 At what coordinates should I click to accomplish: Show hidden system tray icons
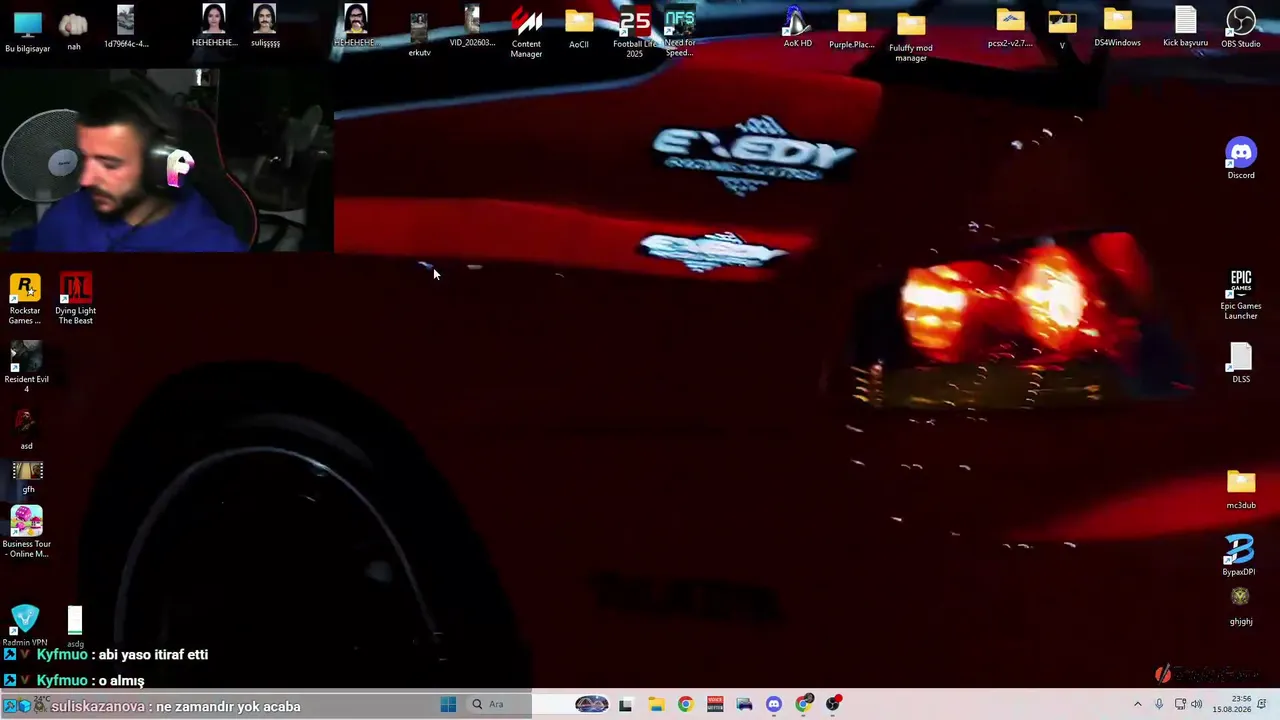[1137, 704]
